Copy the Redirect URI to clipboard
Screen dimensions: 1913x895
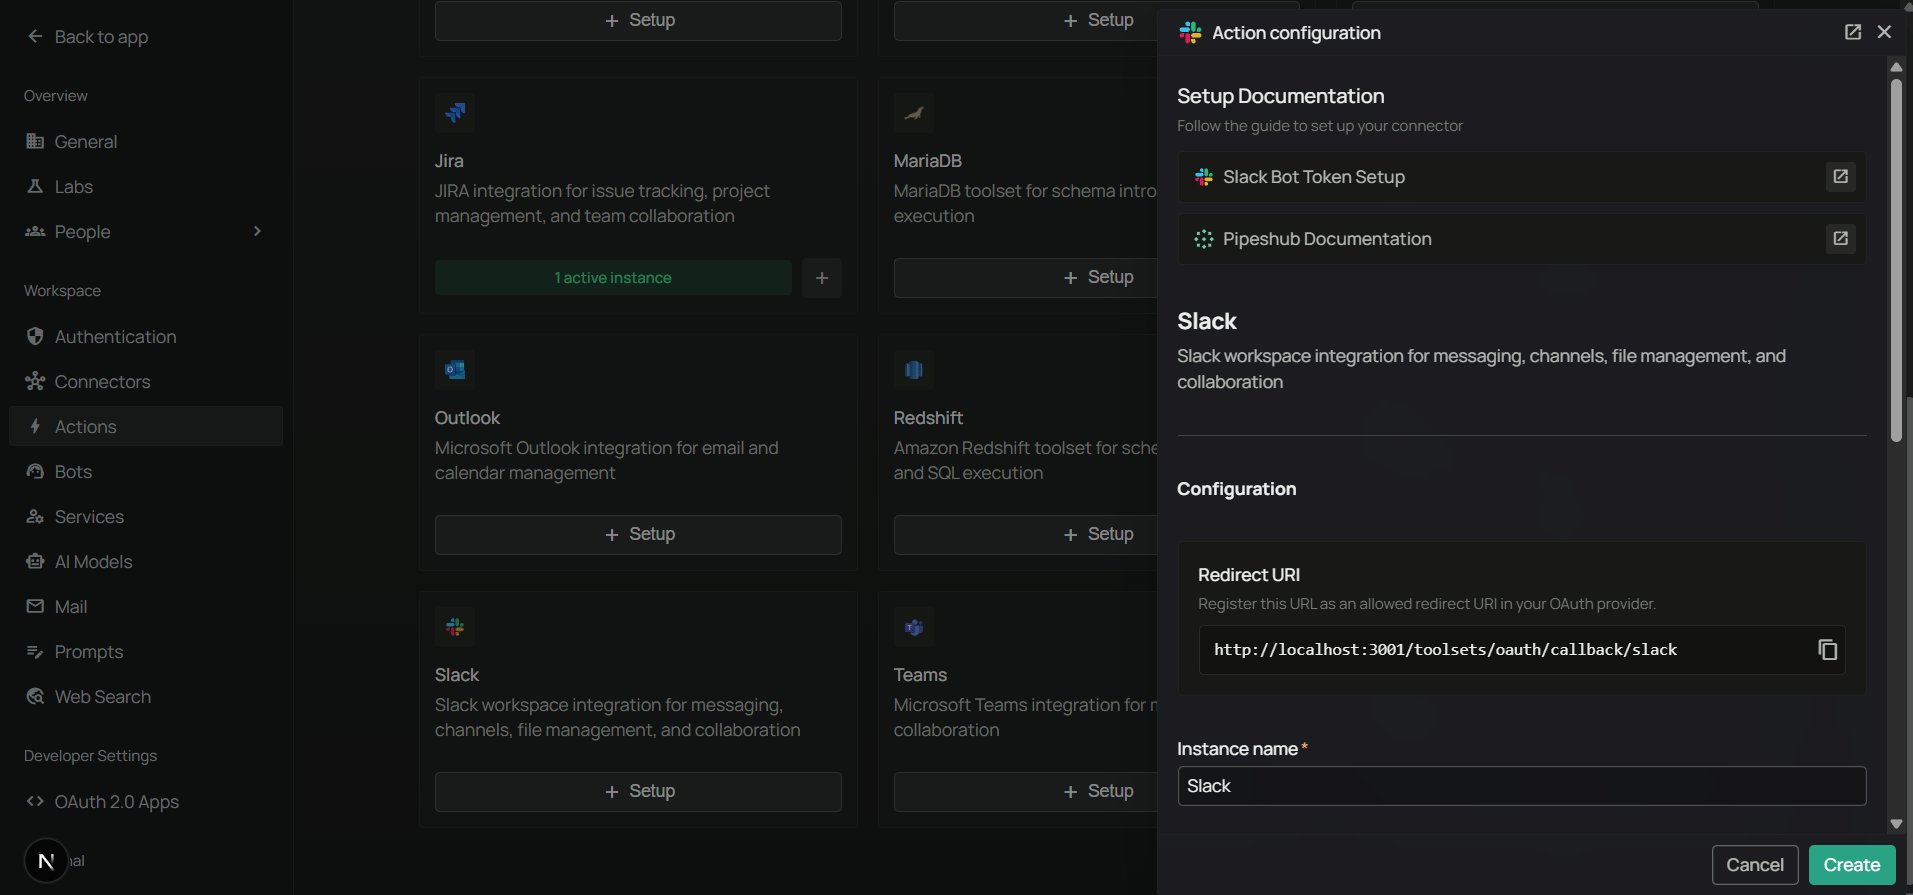1827,650
